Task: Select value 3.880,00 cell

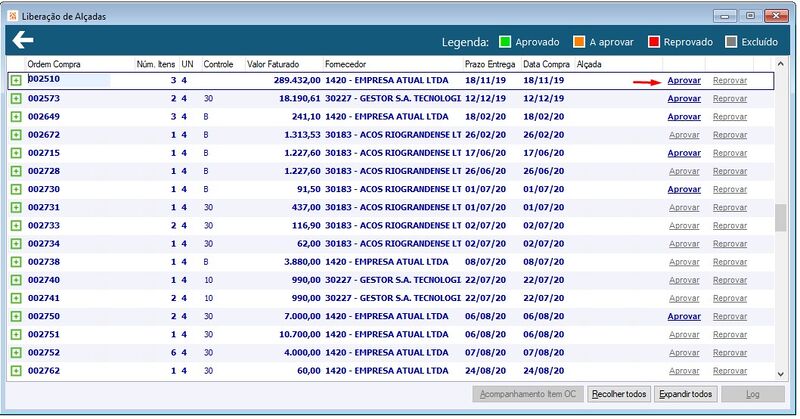Action: tap(302, 262)
